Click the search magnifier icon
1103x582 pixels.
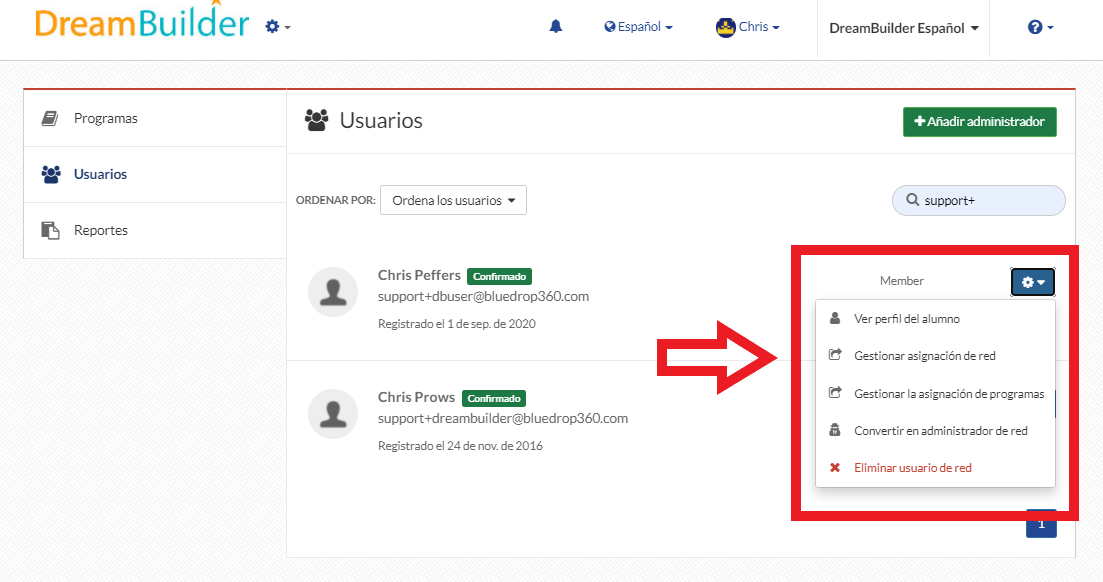[912, 200]
